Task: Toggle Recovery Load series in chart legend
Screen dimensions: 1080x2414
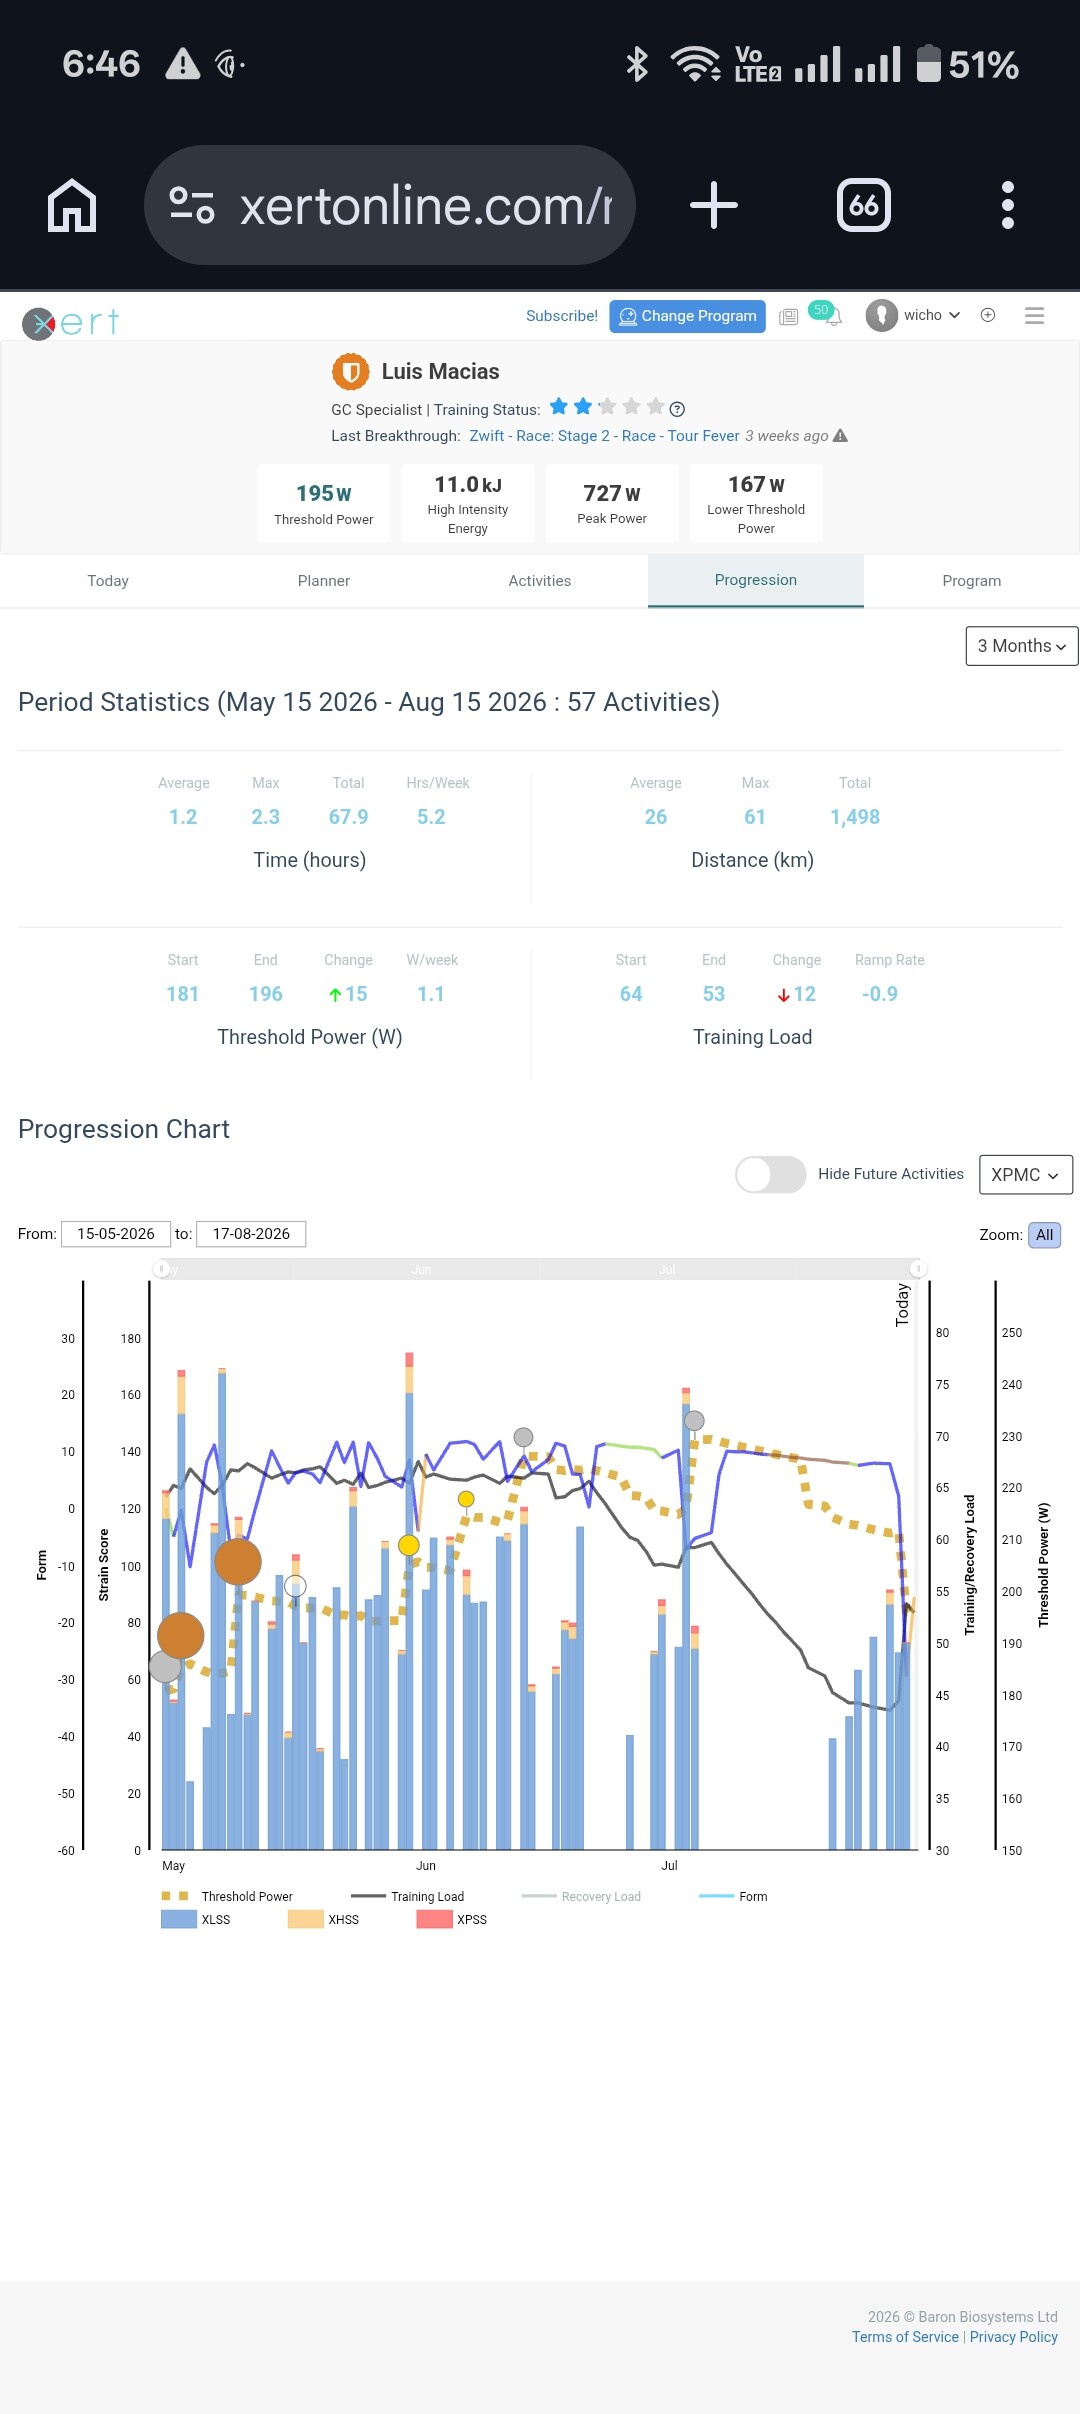Action: tap(581, 1896)
